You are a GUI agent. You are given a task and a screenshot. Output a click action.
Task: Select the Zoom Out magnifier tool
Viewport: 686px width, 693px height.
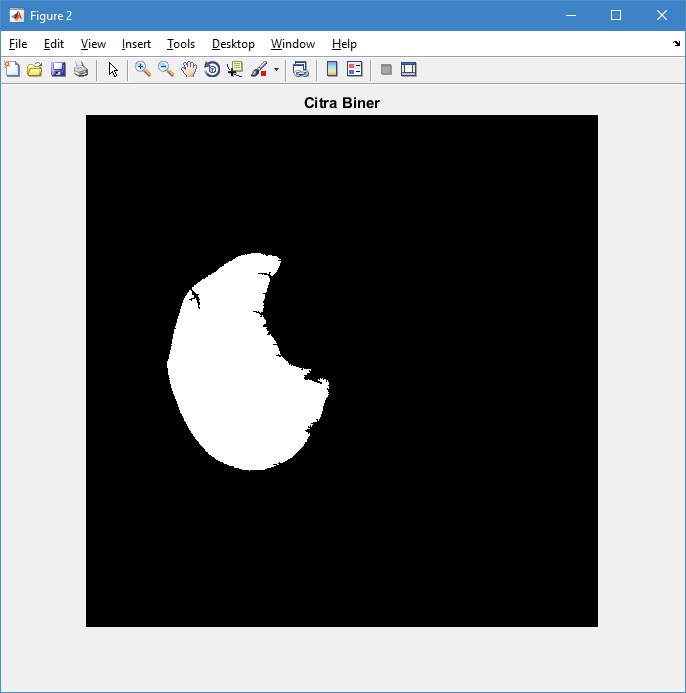[x=166, y=69]
